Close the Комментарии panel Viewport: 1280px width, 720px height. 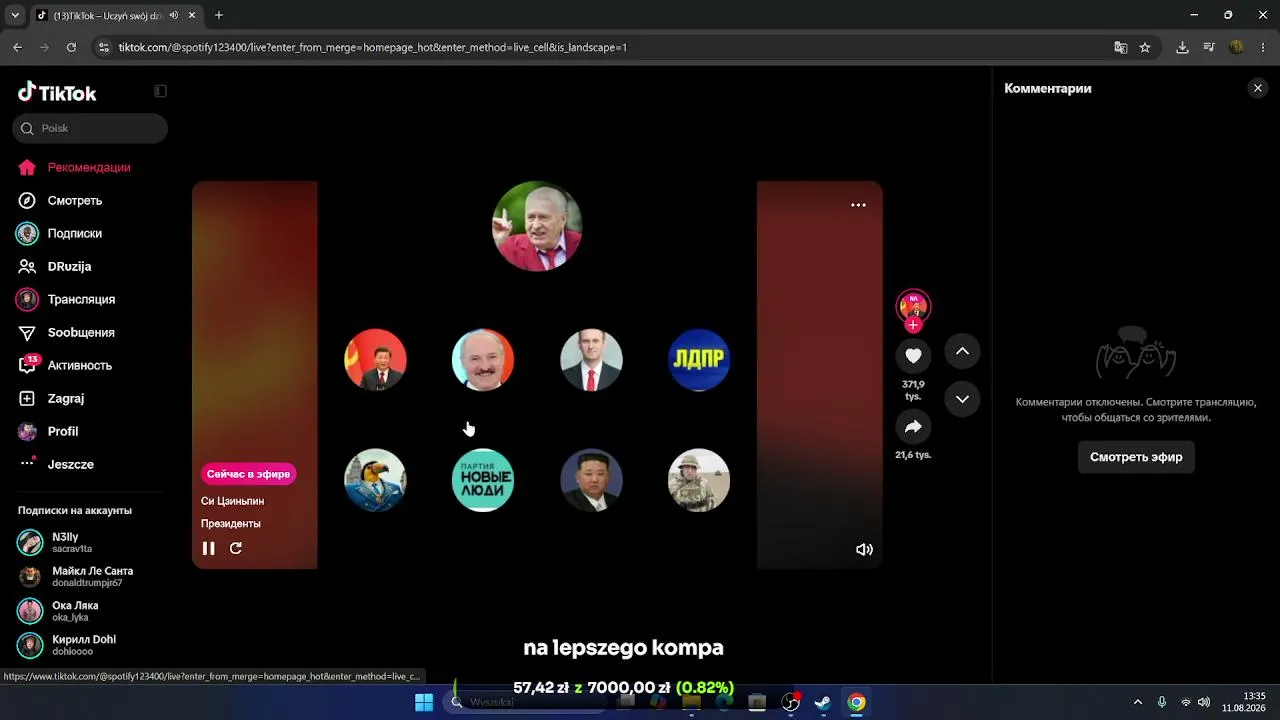1258,88
